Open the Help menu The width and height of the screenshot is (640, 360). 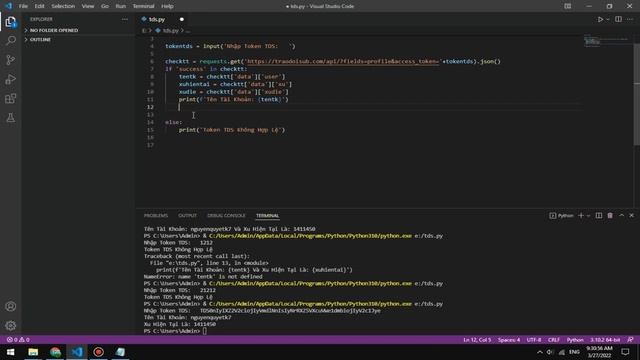click(x=167, y=6)
